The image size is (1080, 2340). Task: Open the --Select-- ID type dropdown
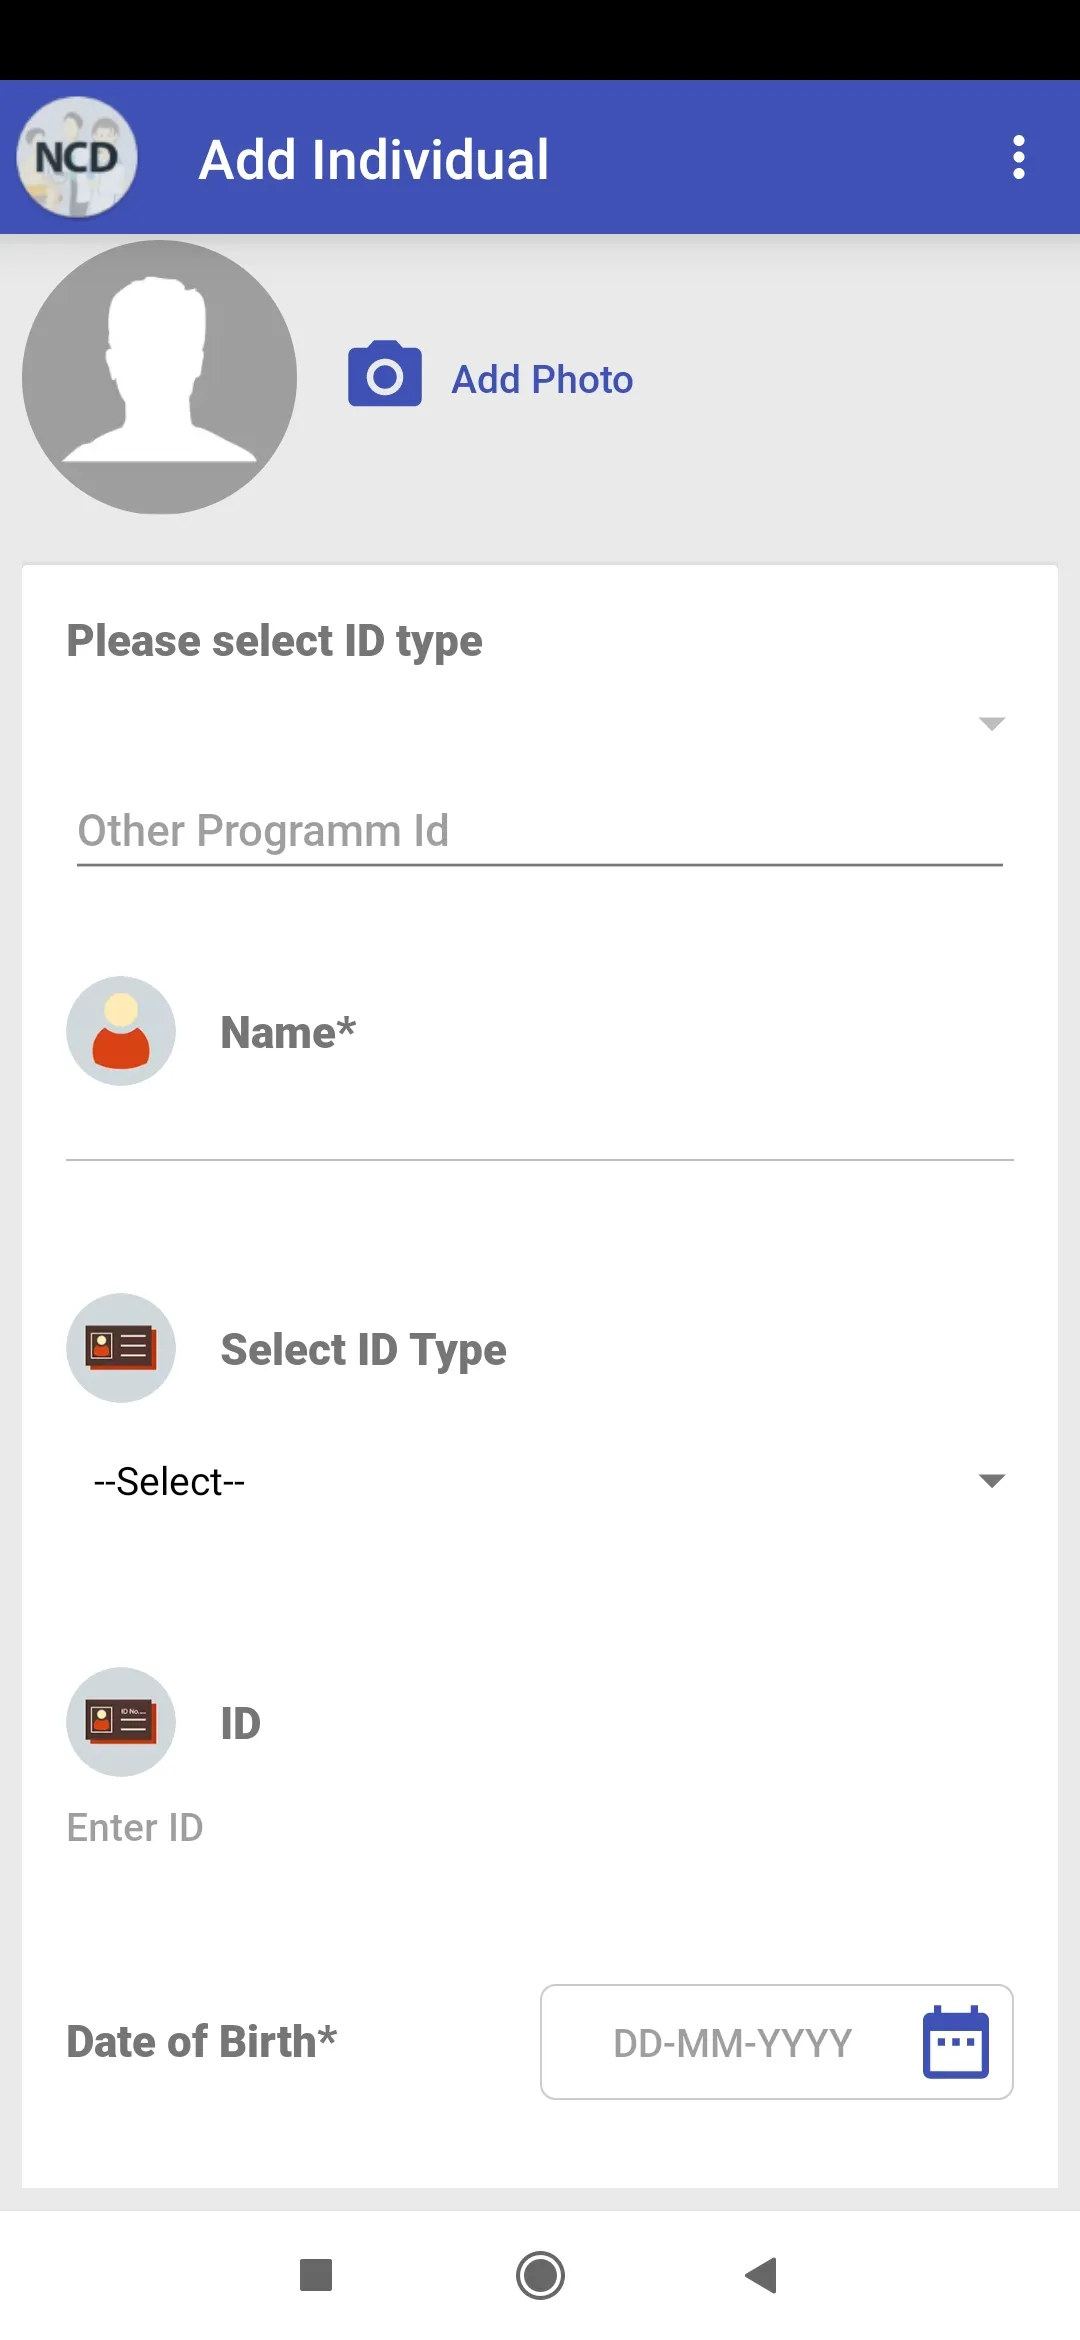tap(540, 1481)
